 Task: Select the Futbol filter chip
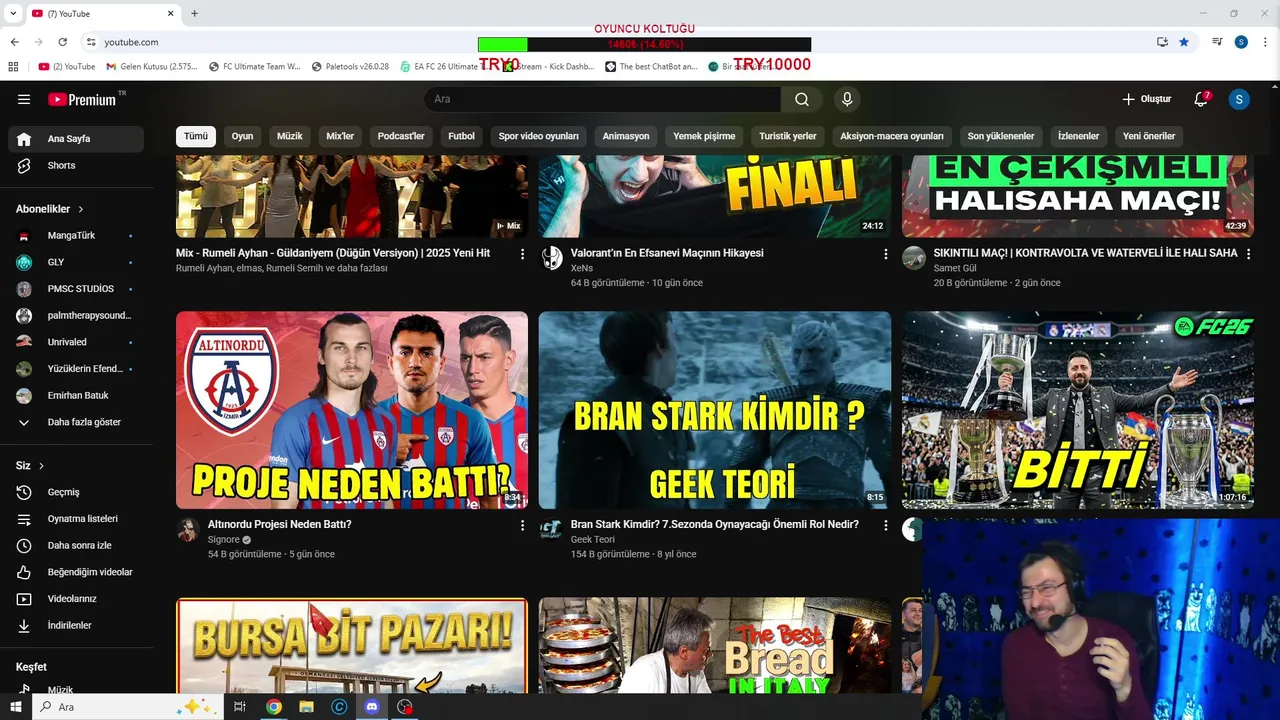click(462, 136)
